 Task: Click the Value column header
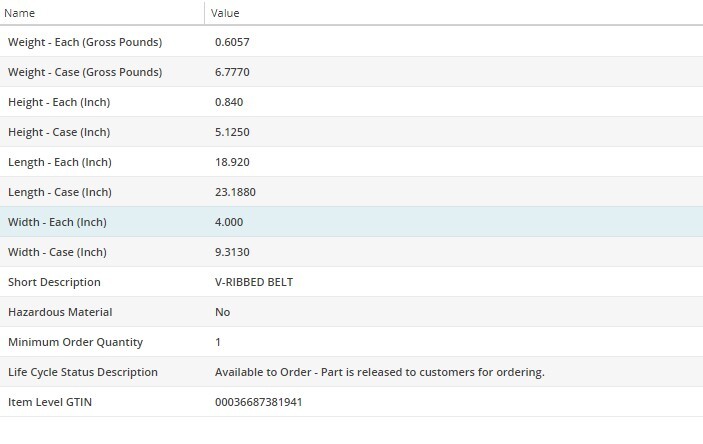coord(225,13)
